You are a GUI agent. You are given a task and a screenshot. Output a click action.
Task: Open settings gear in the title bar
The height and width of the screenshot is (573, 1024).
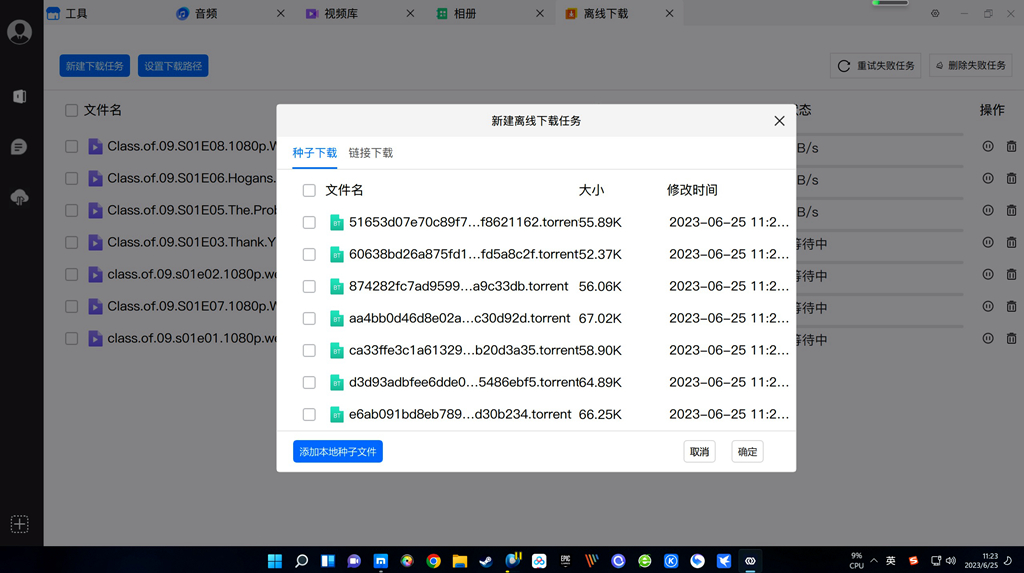tap(935, 14)
